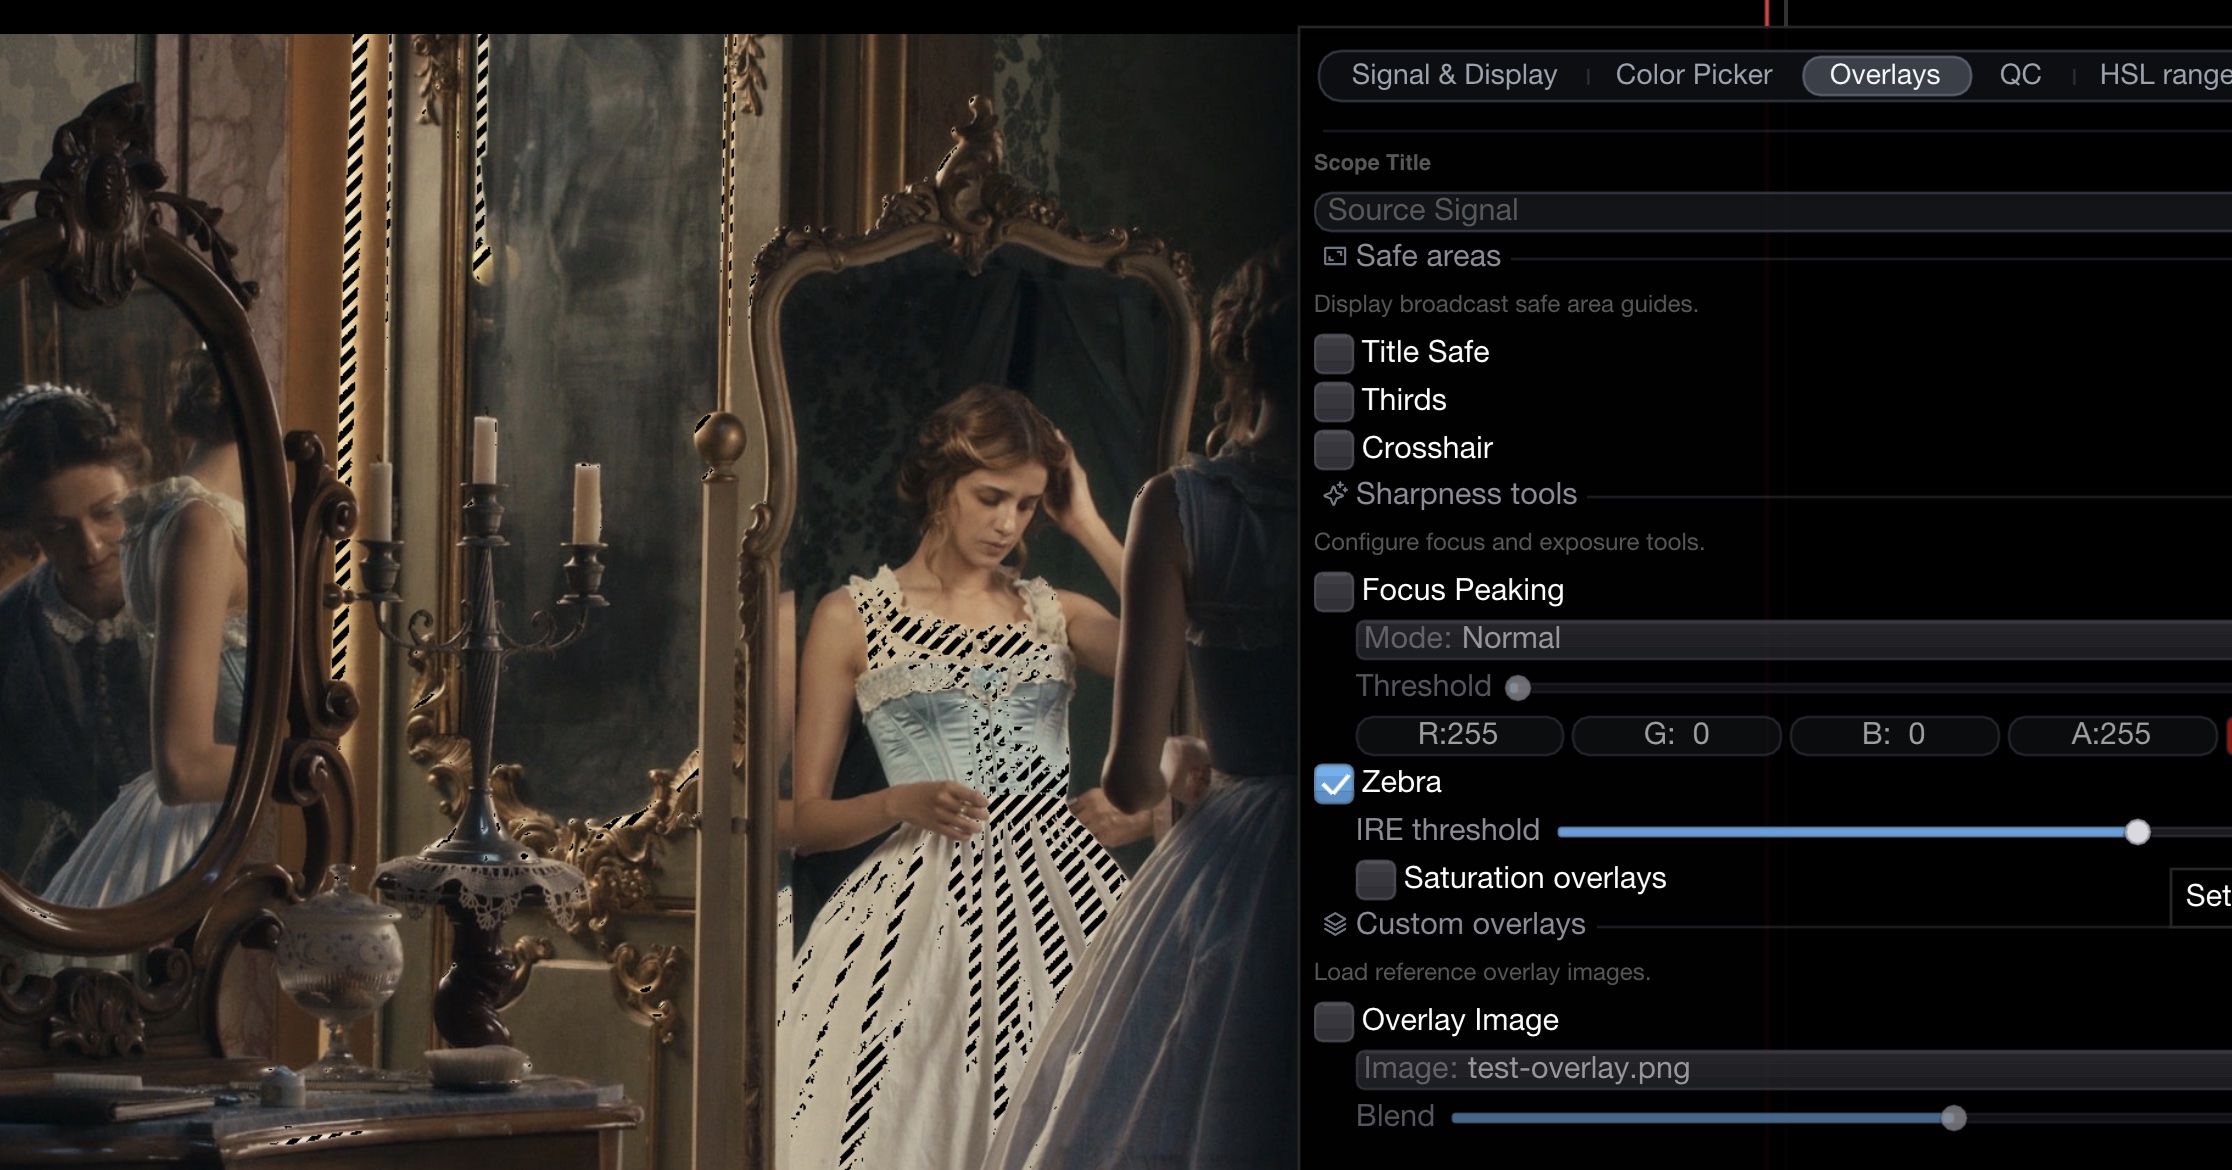Click the Blend slider handle

(x=1953, y=1118)
